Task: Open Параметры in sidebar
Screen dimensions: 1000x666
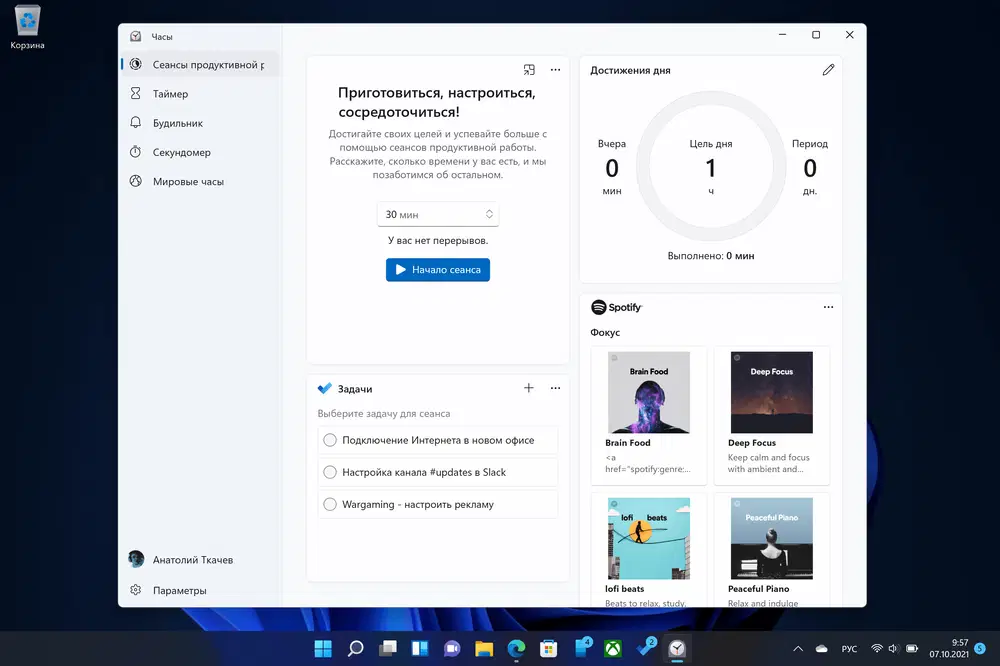Action: pos(201,591)
